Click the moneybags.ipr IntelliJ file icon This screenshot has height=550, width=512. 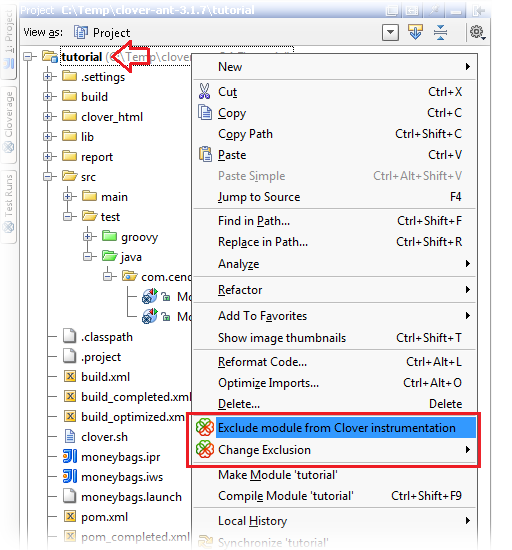coord(70,456)
